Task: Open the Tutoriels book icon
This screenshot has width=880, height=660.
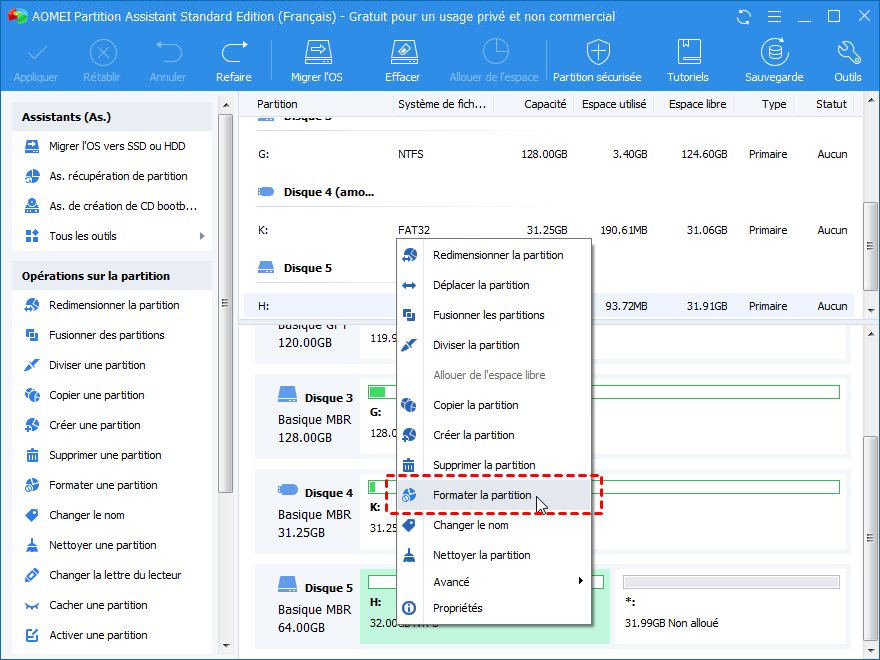Action: point(688,52)
